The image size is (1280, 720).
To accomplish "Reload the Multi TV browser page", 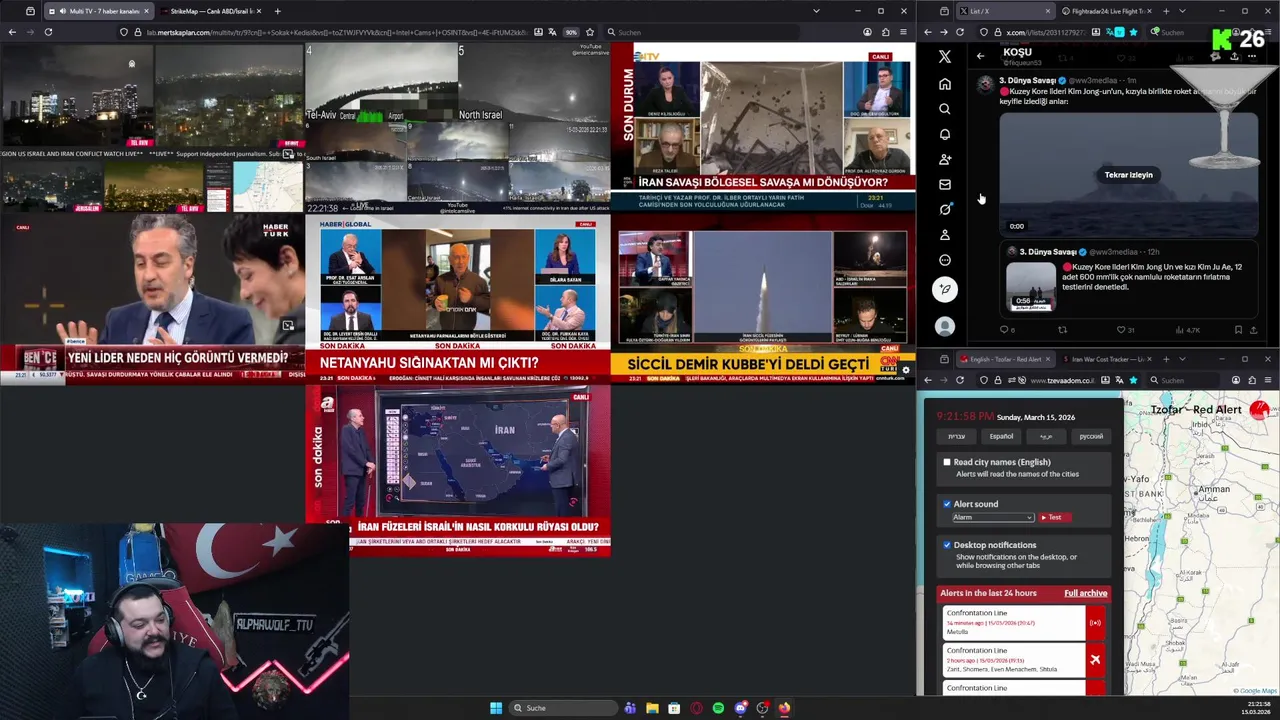I will point(48,32).
